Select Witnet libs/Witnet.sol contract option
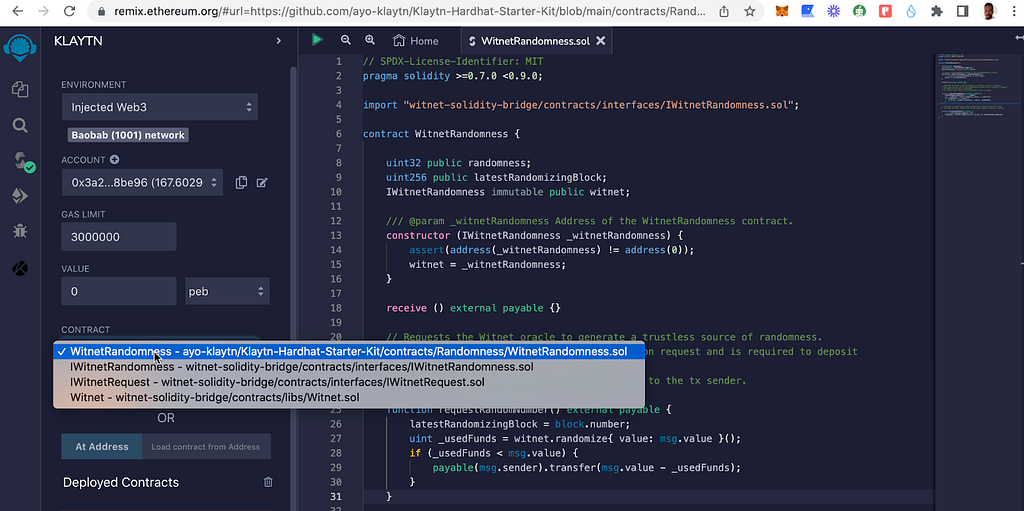The image size is (1024, 511). coord(349,397)
